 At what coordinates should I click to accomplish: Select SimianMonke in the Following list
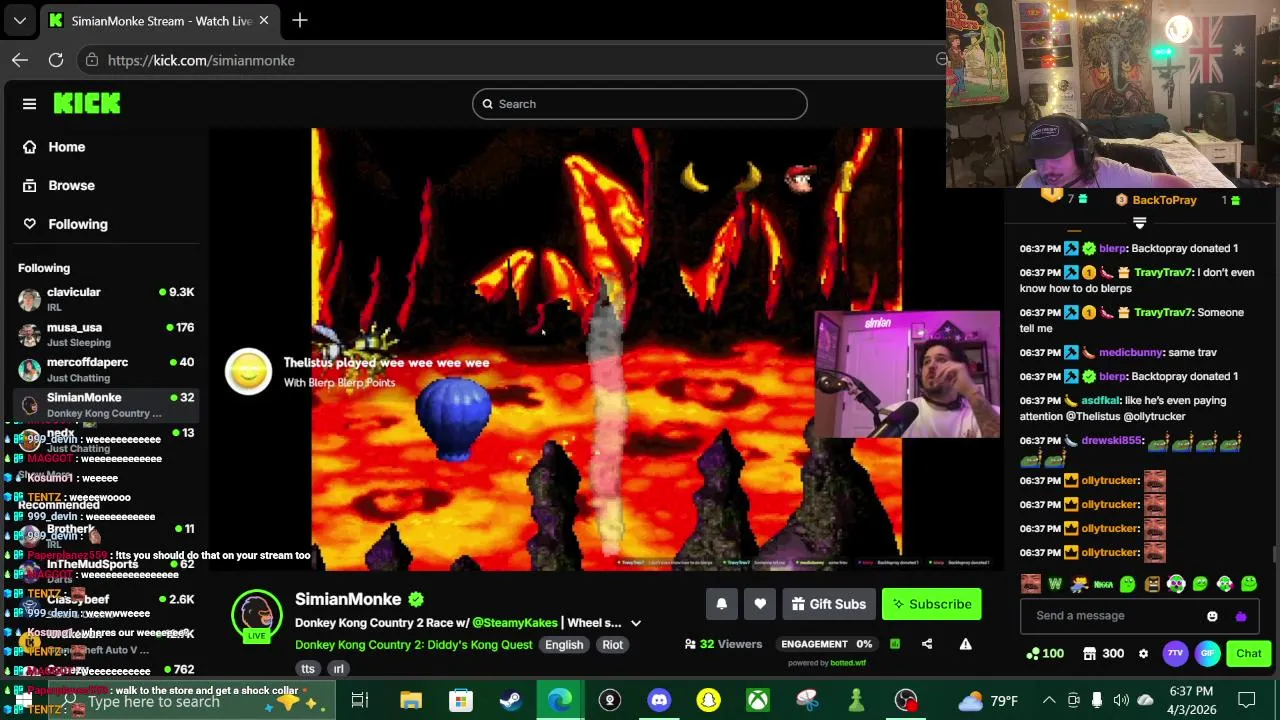pos(105,404)
